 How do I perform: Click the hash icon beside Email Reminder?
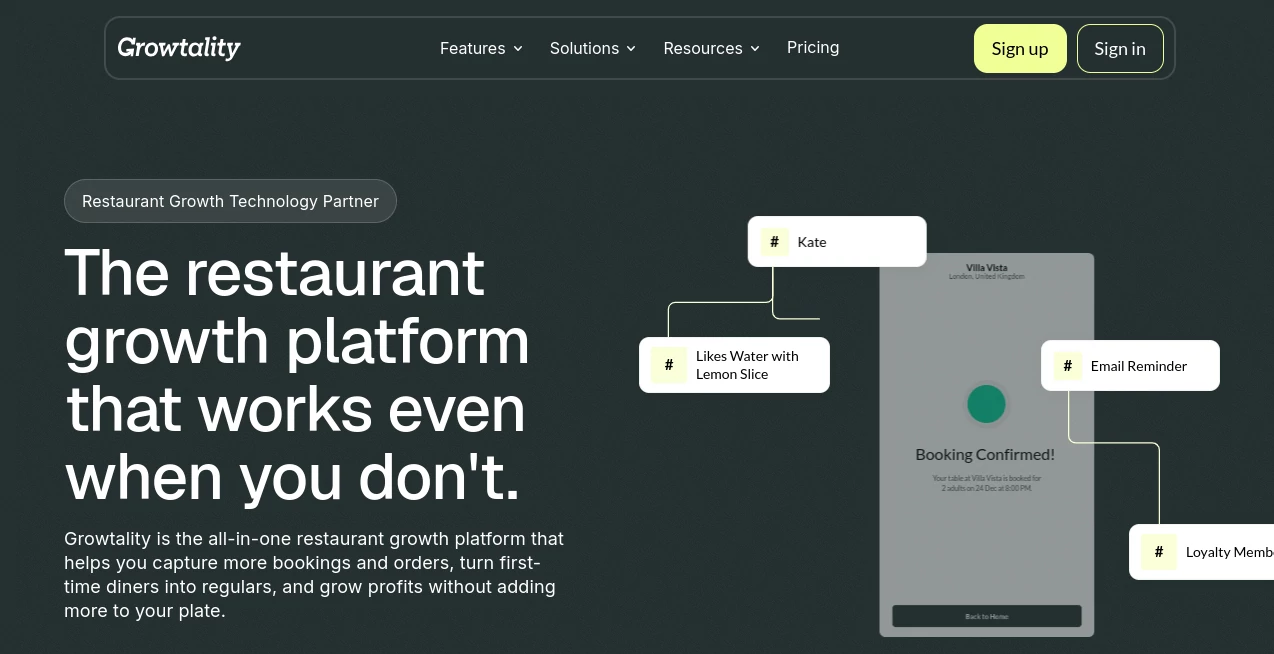[x=1067, y=366]
